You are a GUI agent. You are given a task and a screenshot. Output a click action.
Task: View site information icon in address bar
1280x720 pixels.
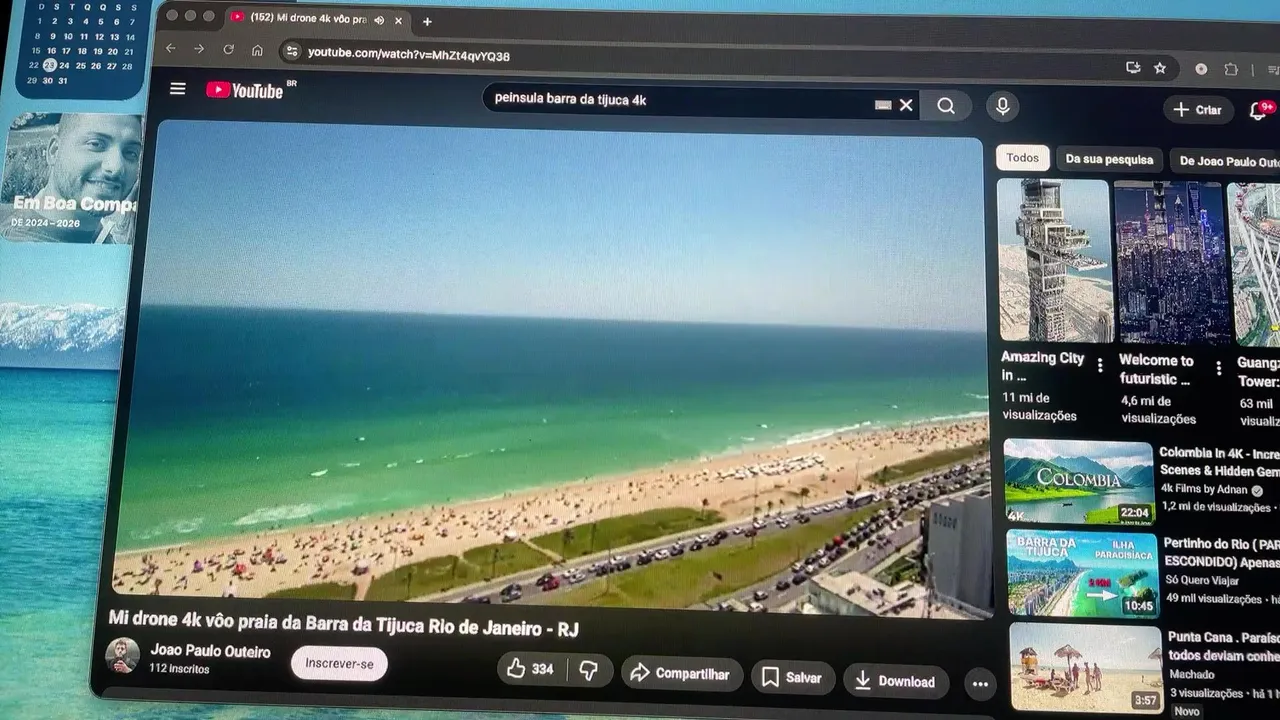(x=291, y=52)
